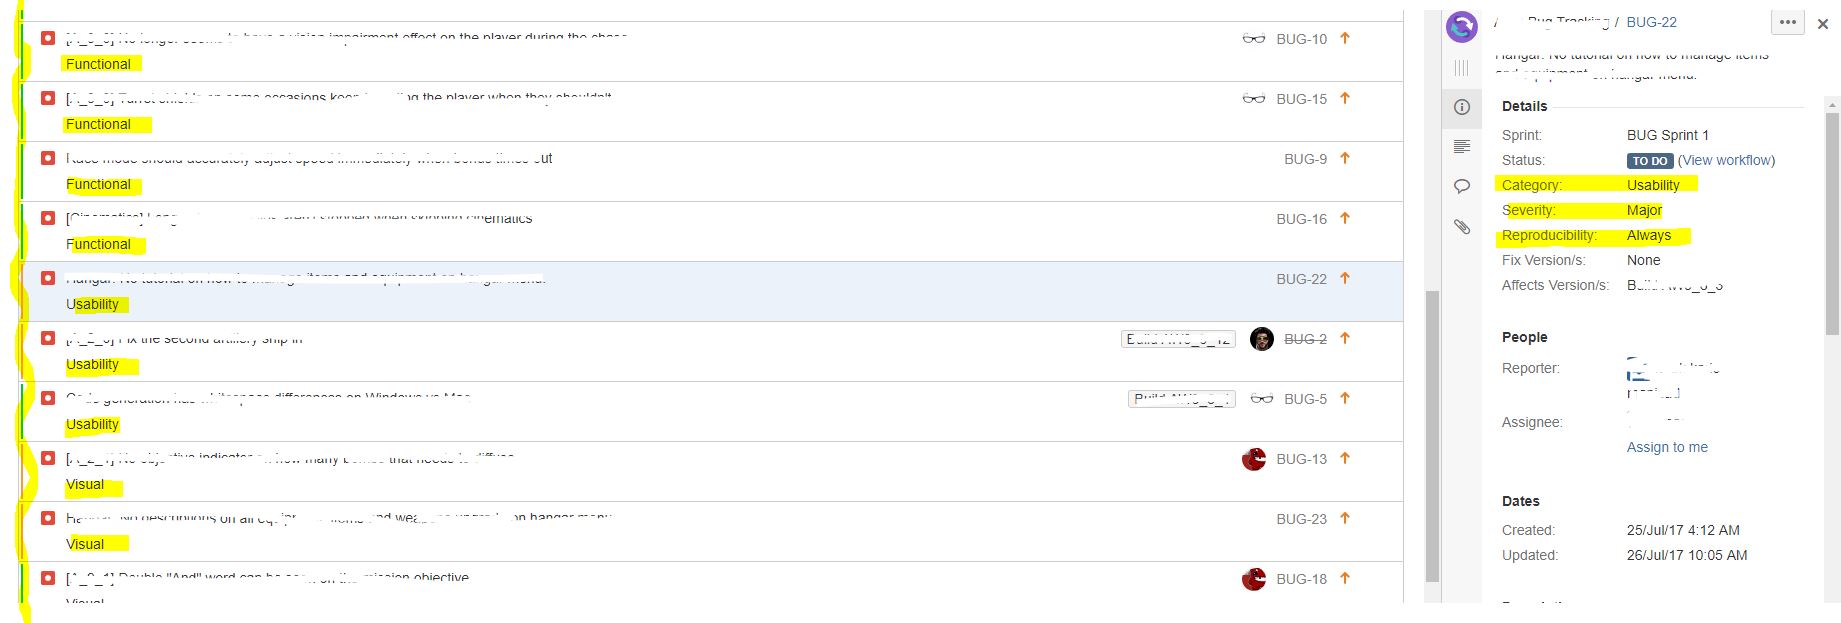Image resolution: width=1841 pixels, height=623 pixels.
Task: Click the red assignee avatar on BUG-13 row
Action: 1254,459
